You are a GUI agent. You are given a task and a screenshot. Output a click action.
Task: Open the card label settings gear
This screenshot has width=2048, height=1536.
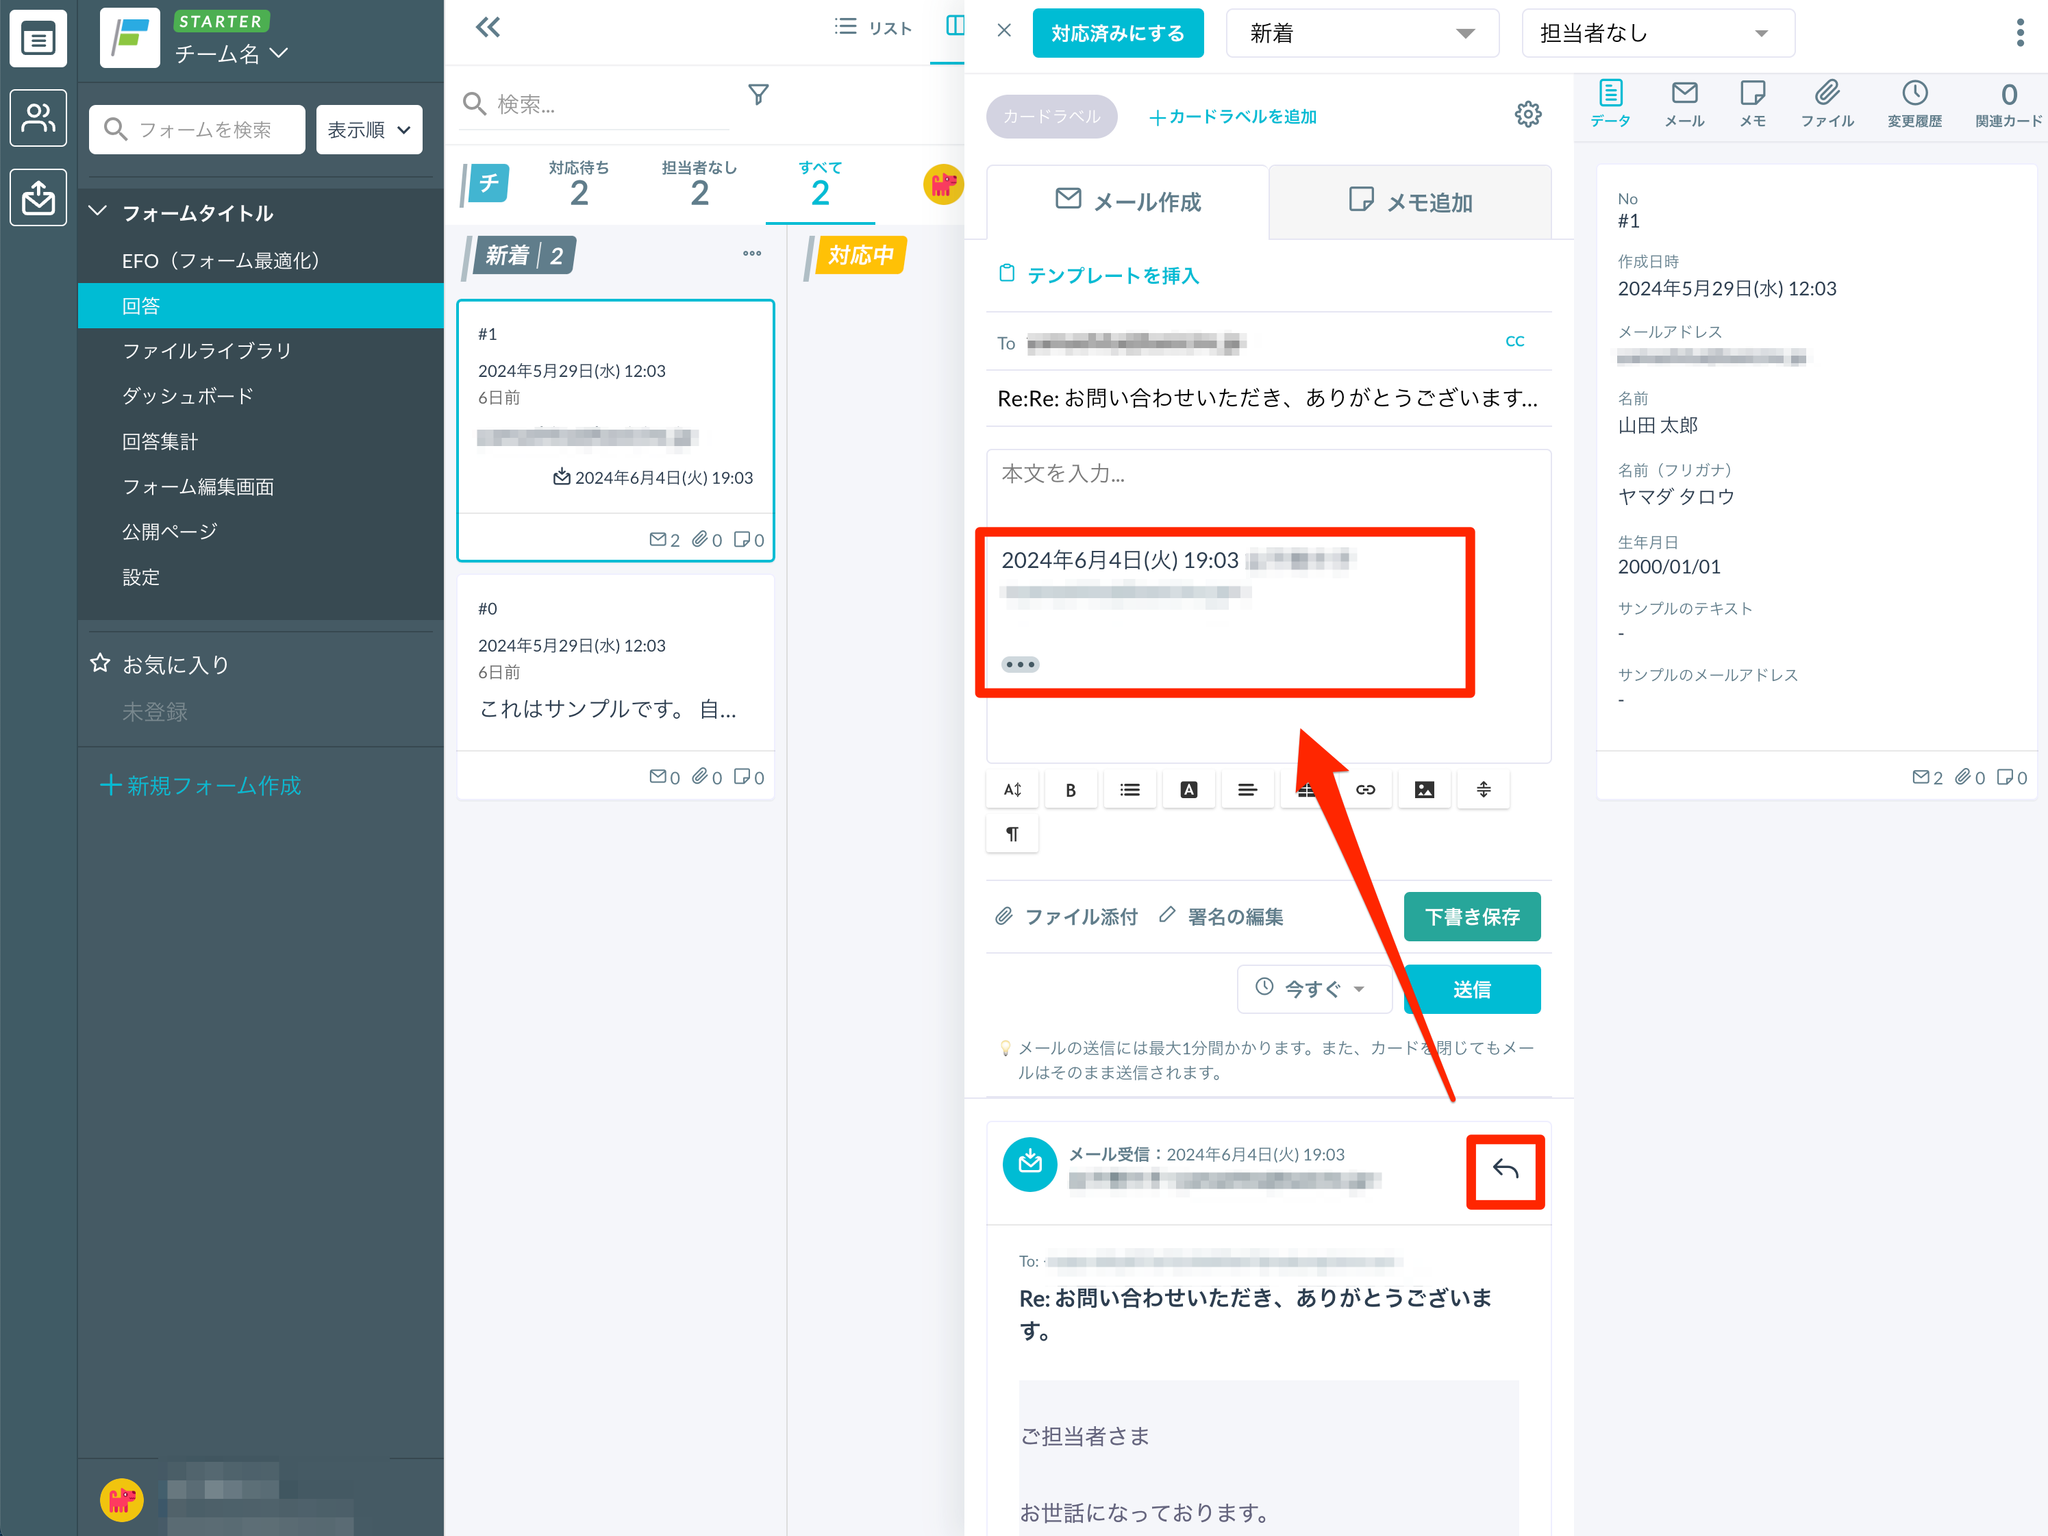[x=1527, y=114]
